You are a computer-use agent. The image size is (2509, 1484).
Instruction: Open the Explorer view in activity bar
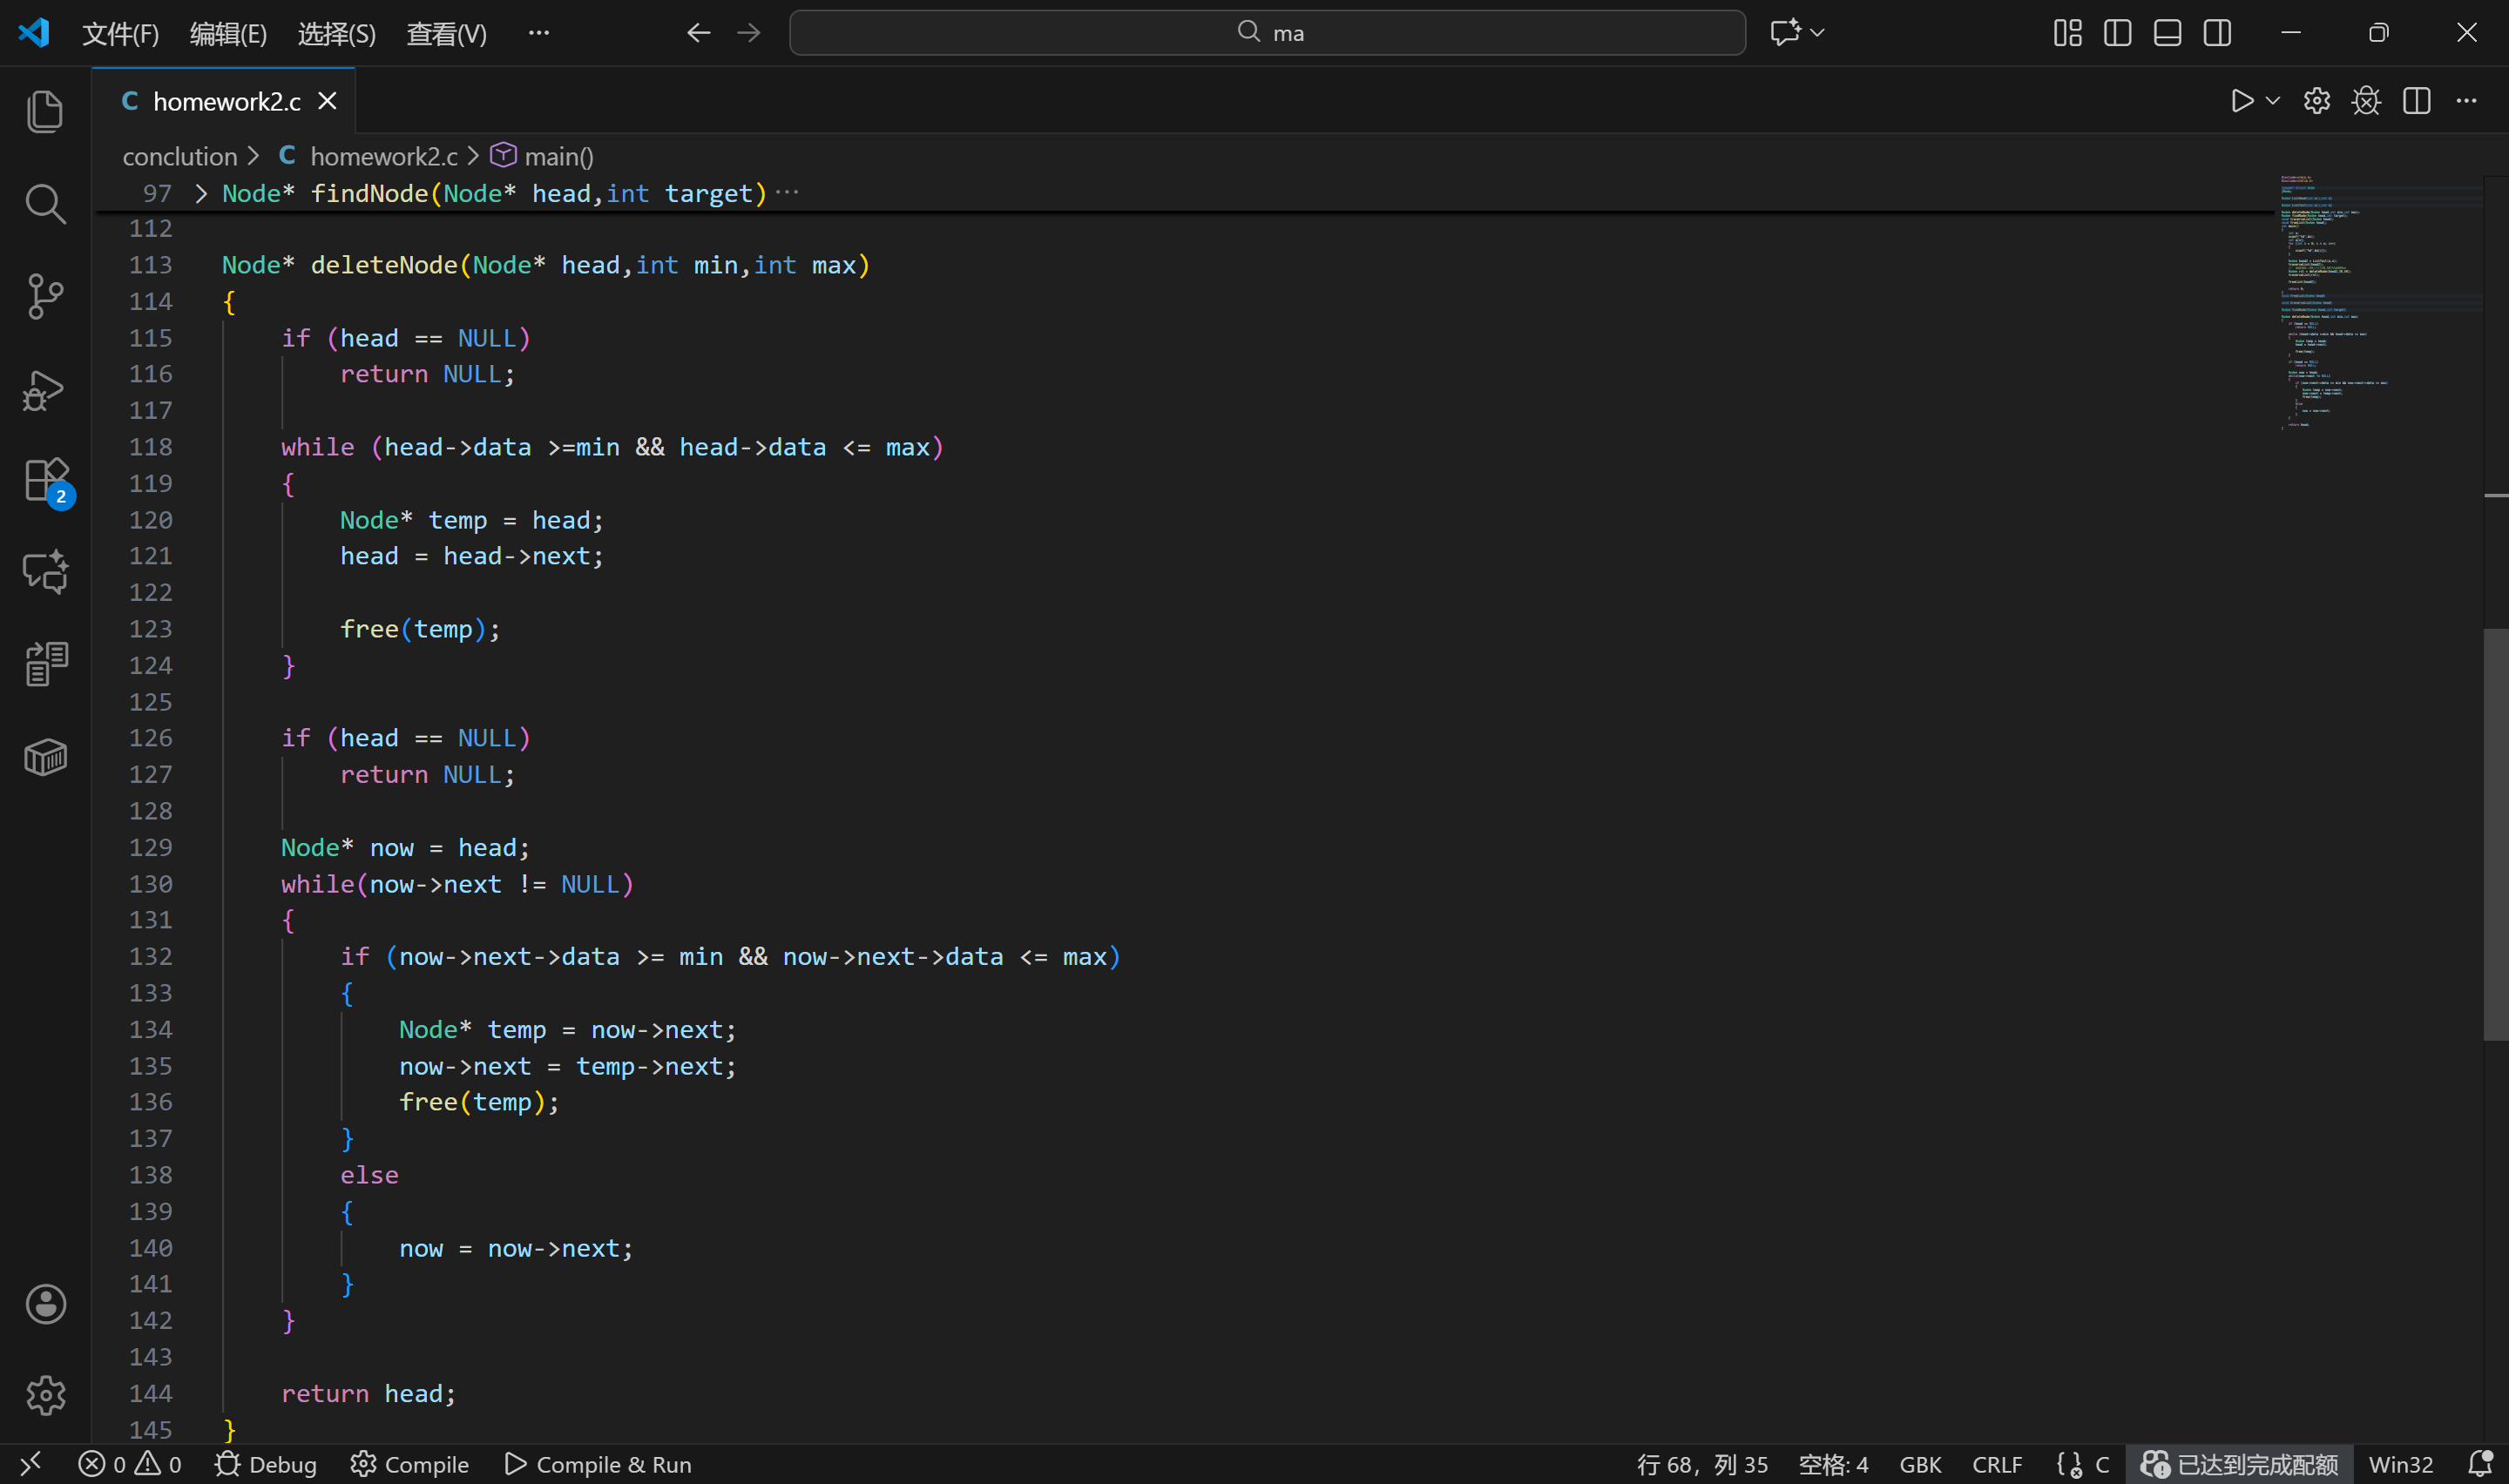[45, 111]
